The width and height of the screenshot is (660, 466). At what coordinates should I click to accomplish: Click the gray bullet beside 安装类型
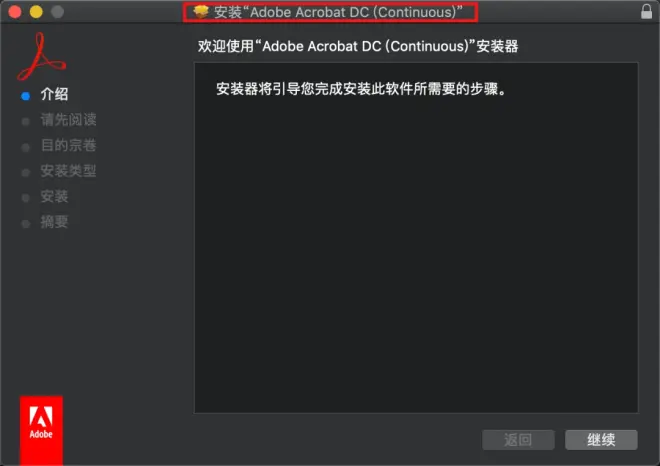click(26, 173)
